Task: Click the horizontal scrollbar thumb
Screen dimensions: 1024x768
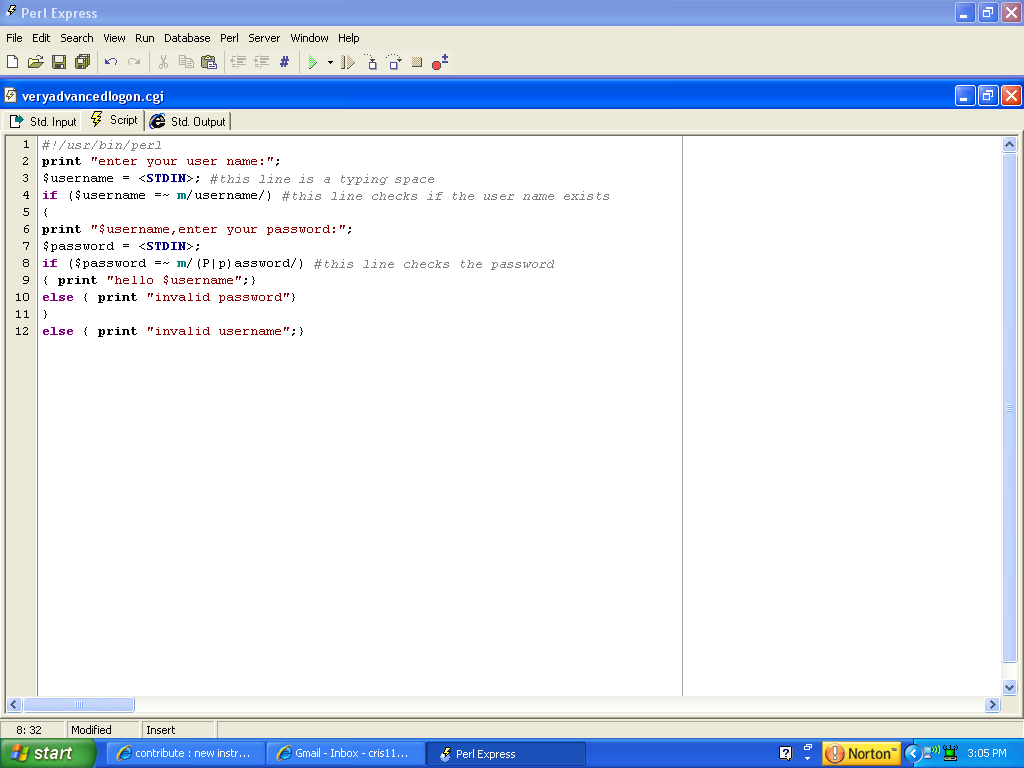Action: click(78, 704)
